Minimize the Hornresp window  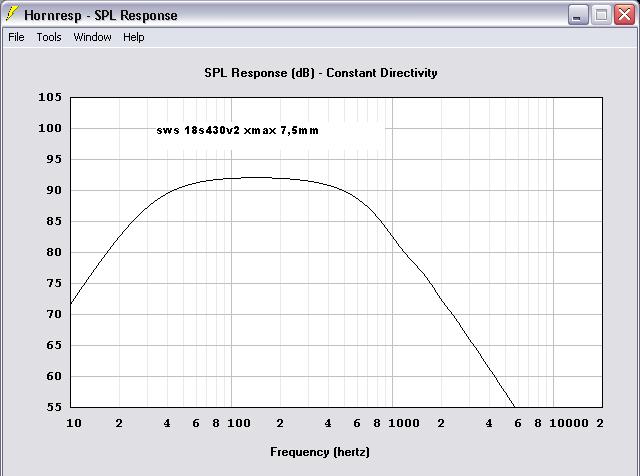tap(577, 15)
